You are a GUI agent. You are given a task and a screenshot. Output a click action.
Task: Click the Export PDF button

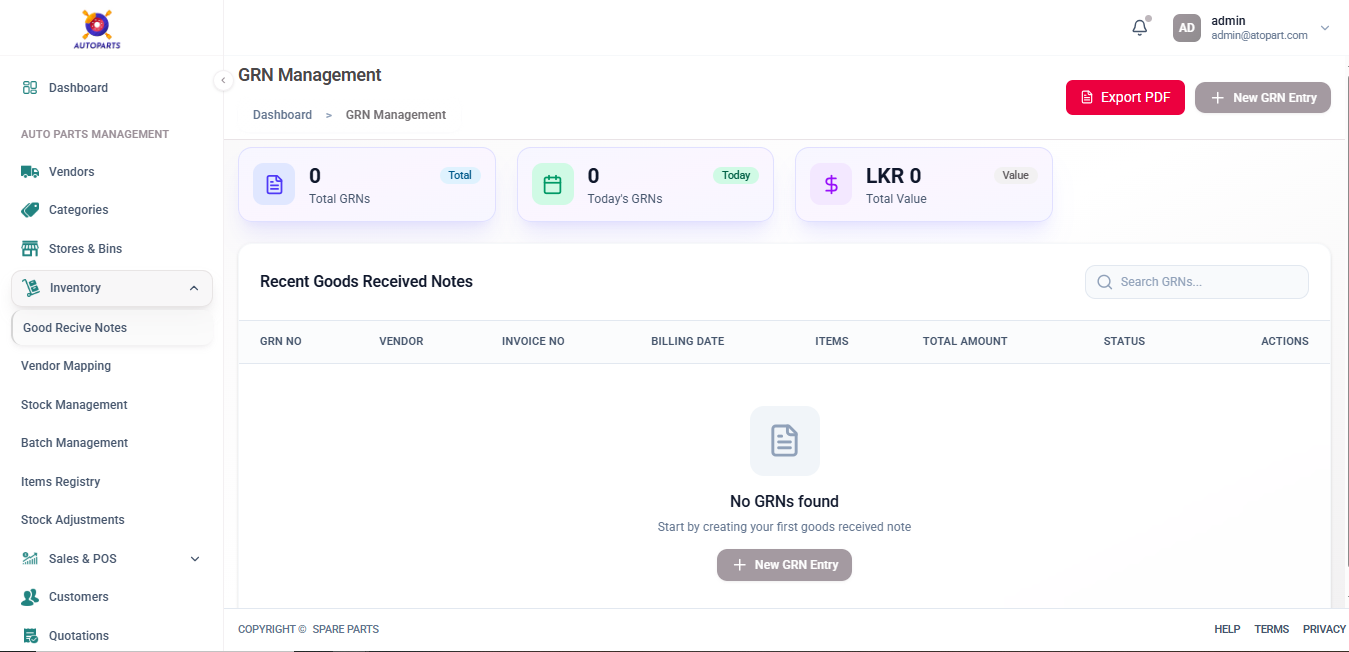(1125, 98)
